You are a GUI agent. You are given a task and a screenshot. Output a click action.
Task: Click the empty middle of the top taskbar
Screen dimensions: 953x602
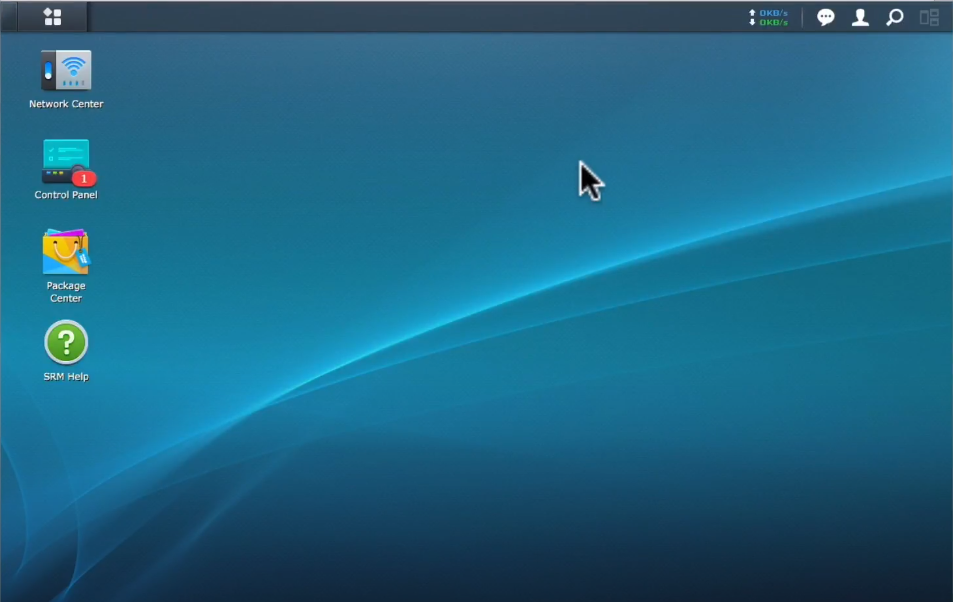(400, 17)
